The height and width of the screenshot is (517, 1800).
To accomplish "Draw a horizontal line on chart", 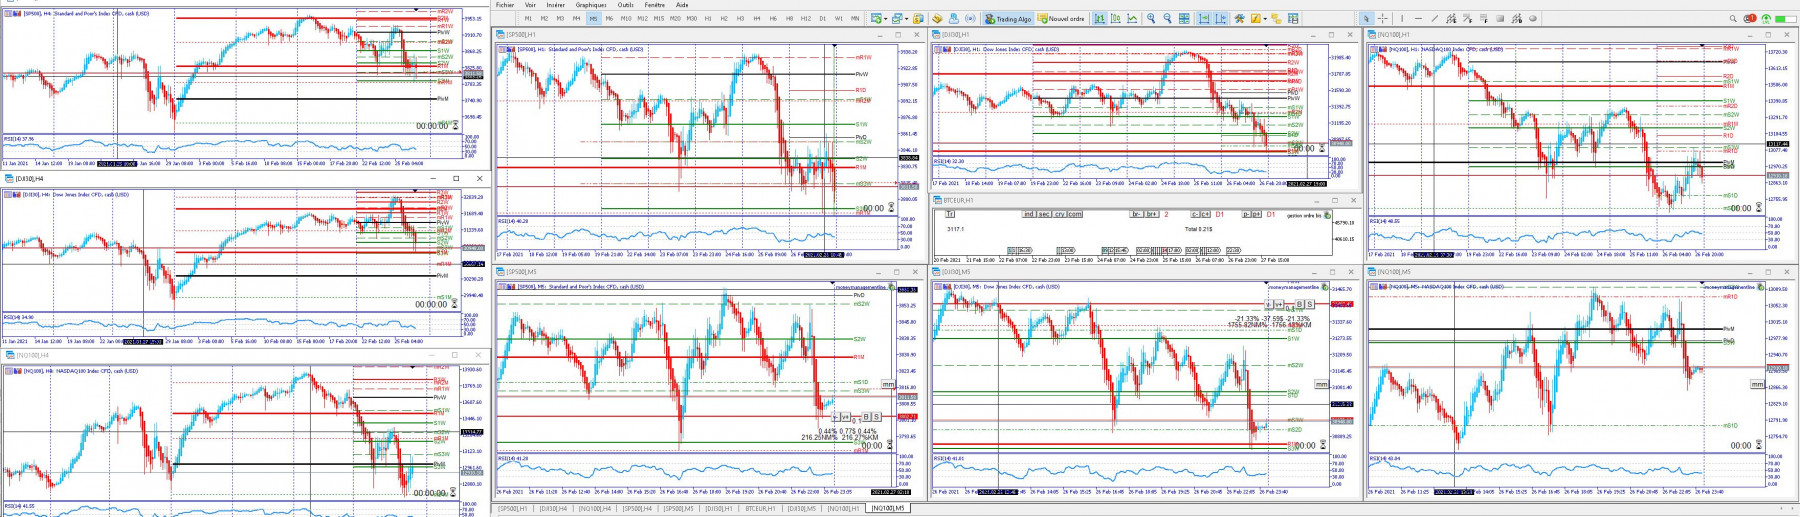I will pyautogui.click(x=1418, y=18).
